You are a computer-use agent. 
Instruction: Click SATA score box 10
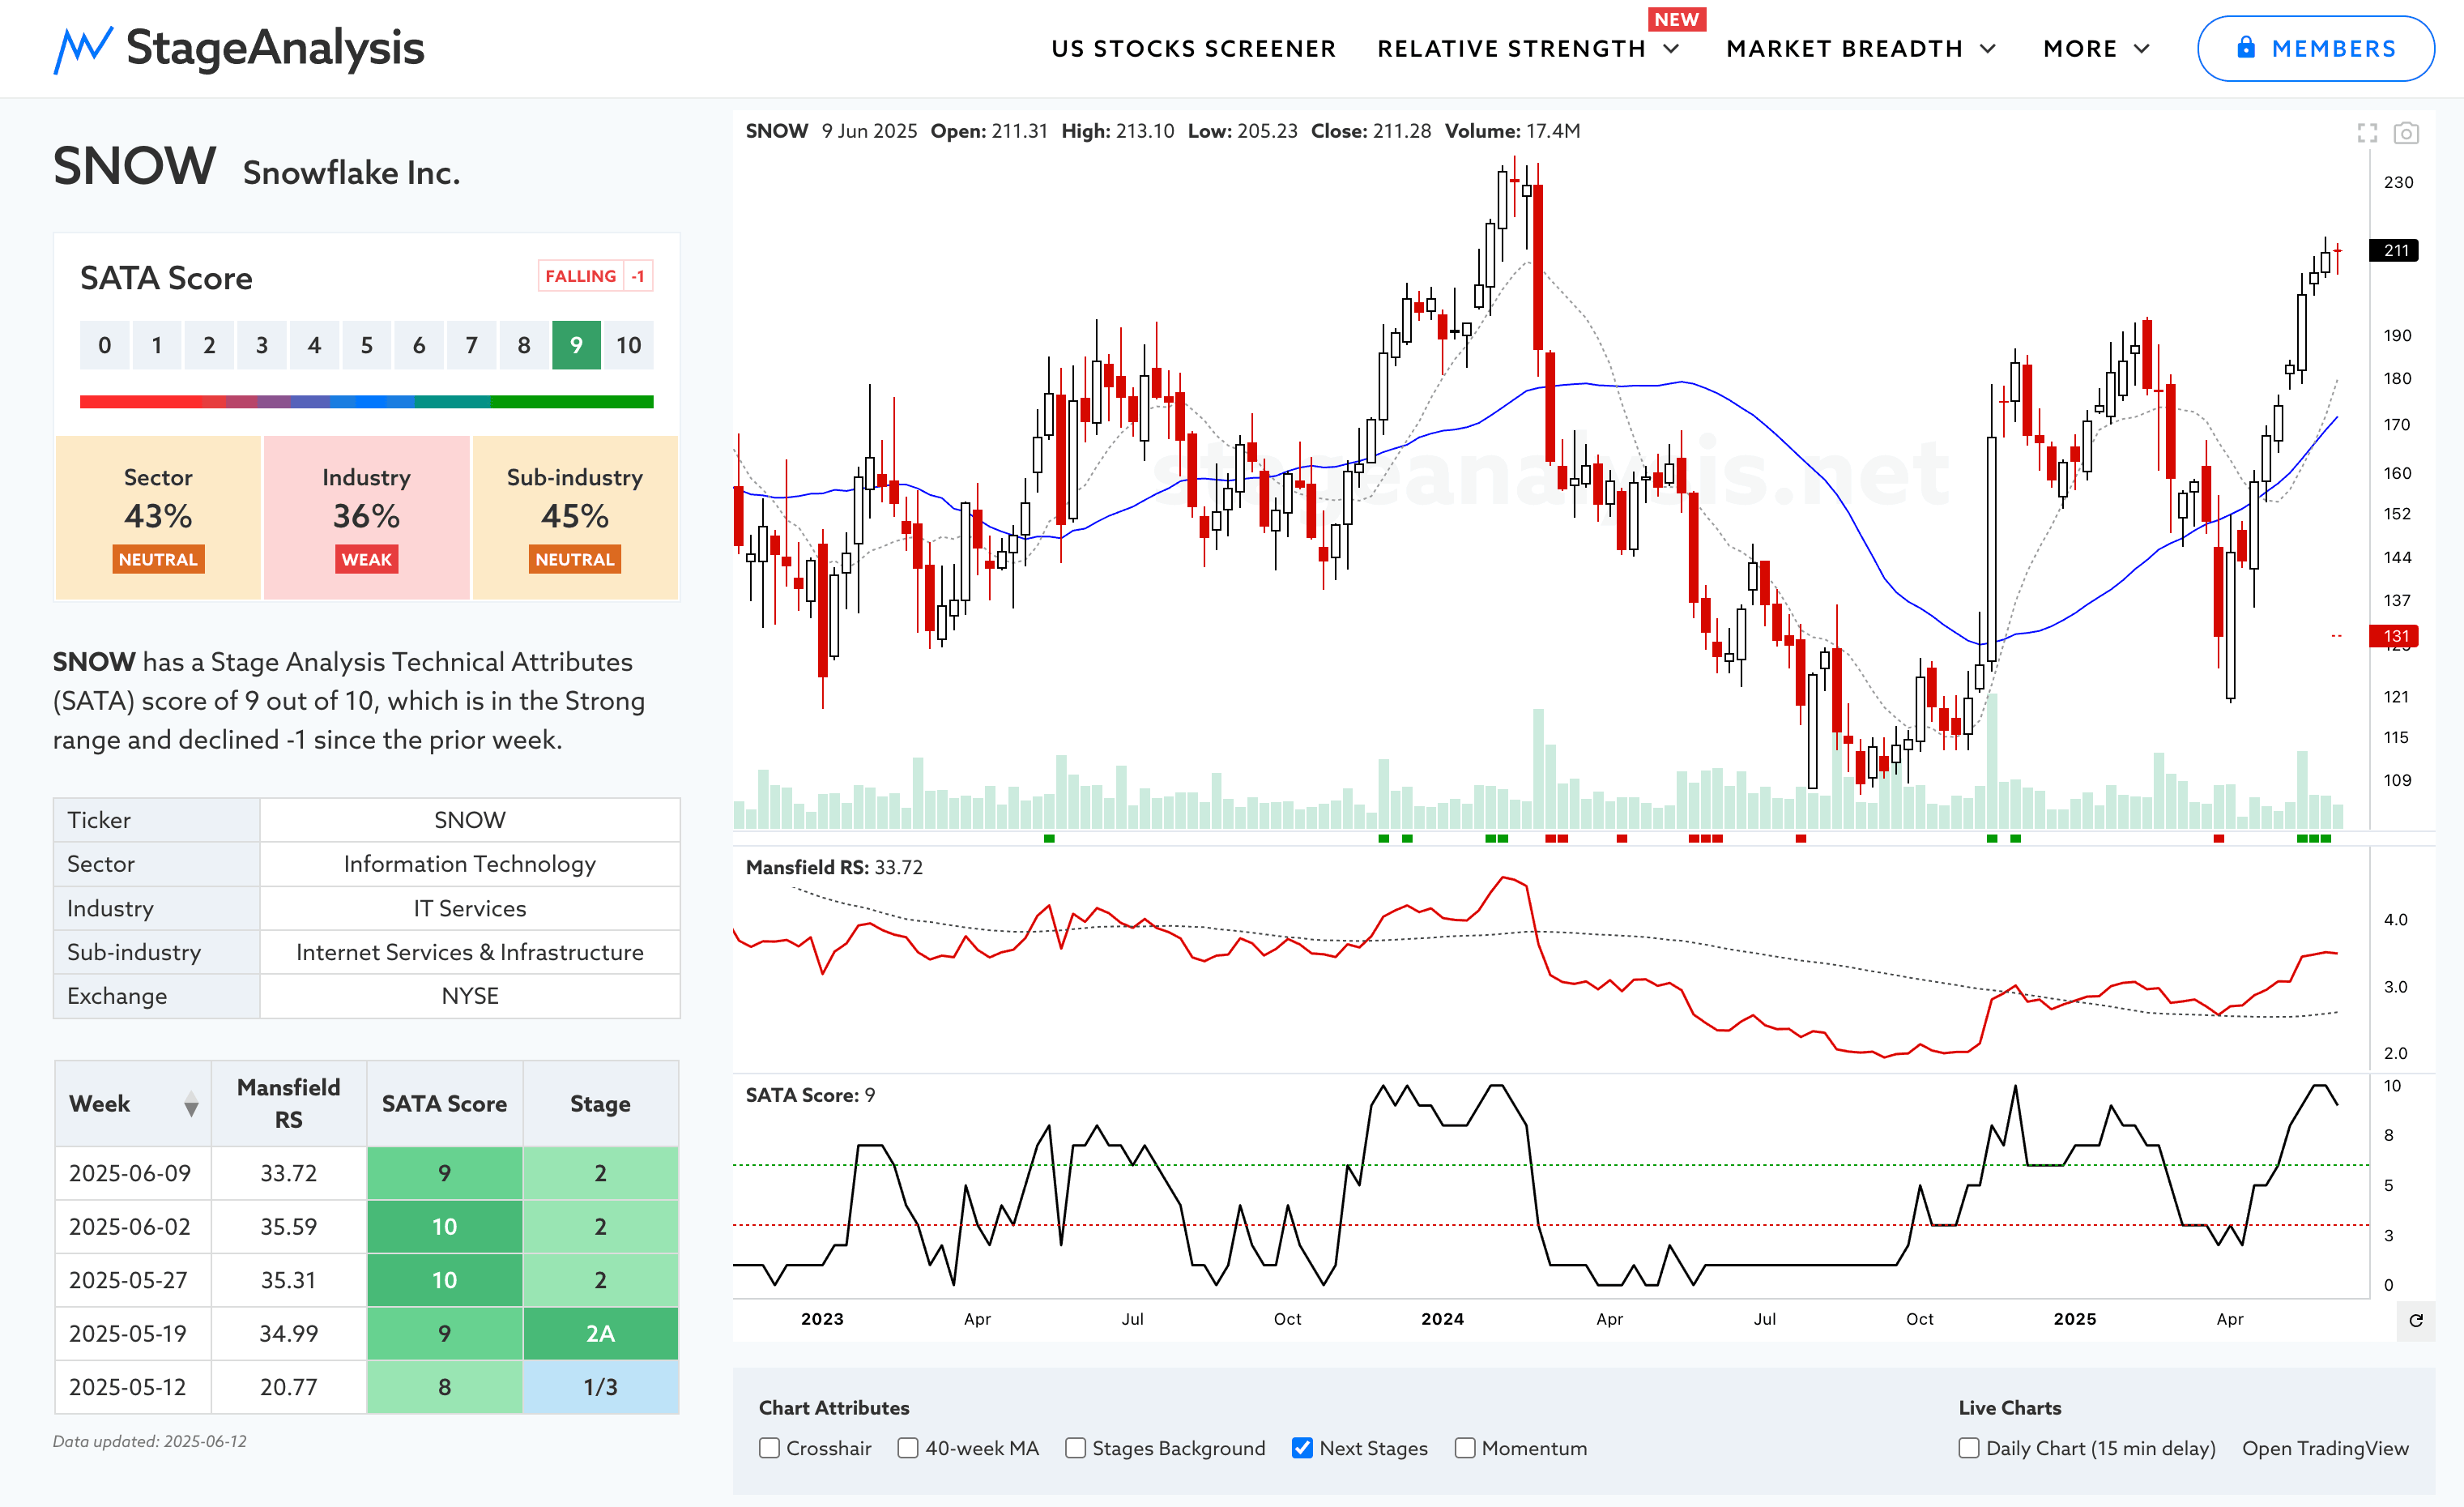tap(628, 345)
